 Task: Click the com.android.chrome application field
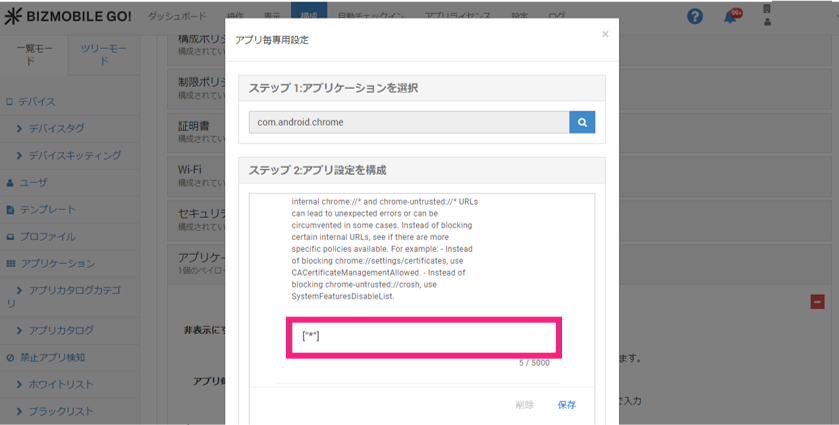coord(409,122)
